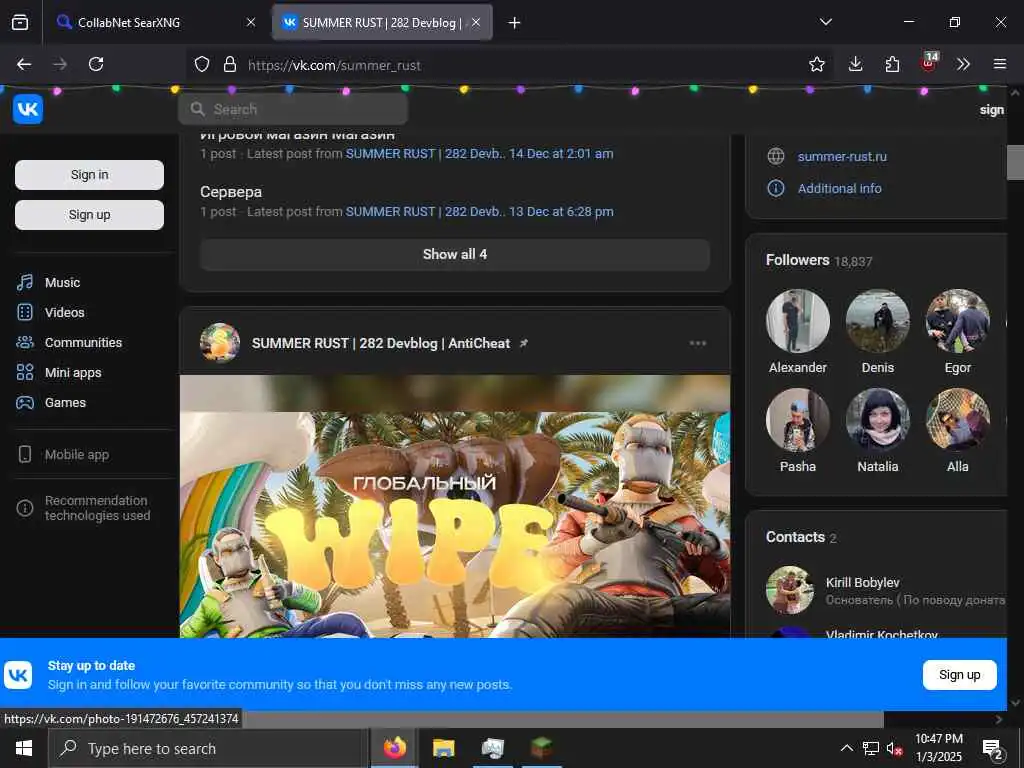Open tracking protection shield icon
This screenshot has height=768, width=1024.
[202, 64]
